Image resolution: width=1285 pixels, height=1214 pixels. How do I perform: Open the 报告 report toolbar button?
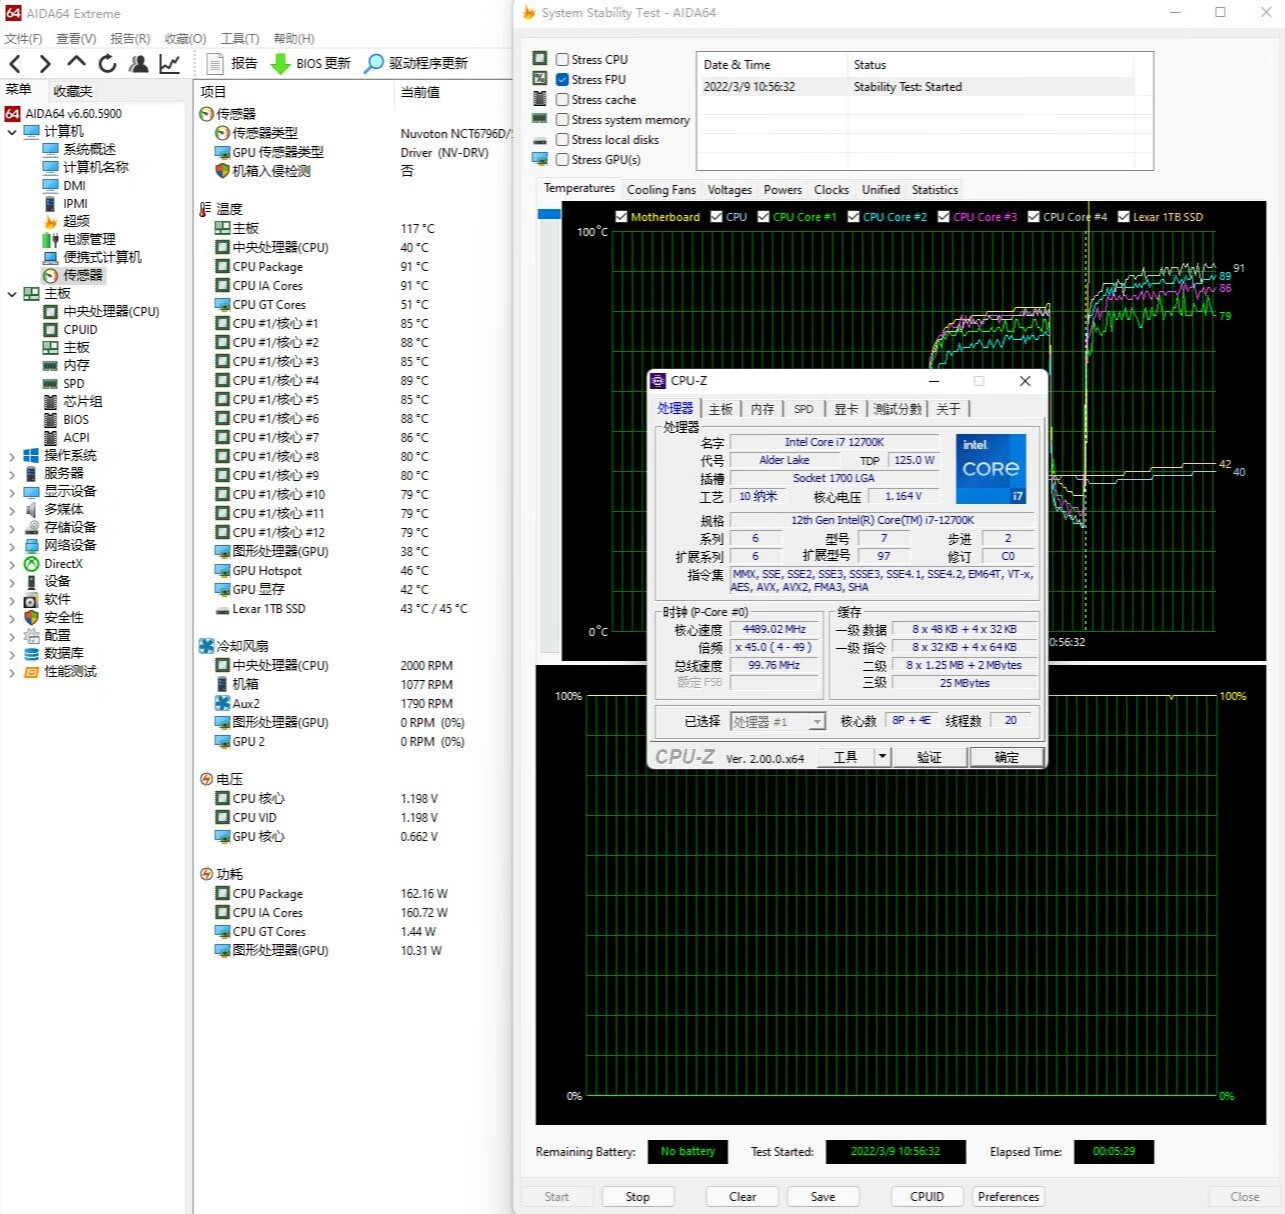click(231, 63)
